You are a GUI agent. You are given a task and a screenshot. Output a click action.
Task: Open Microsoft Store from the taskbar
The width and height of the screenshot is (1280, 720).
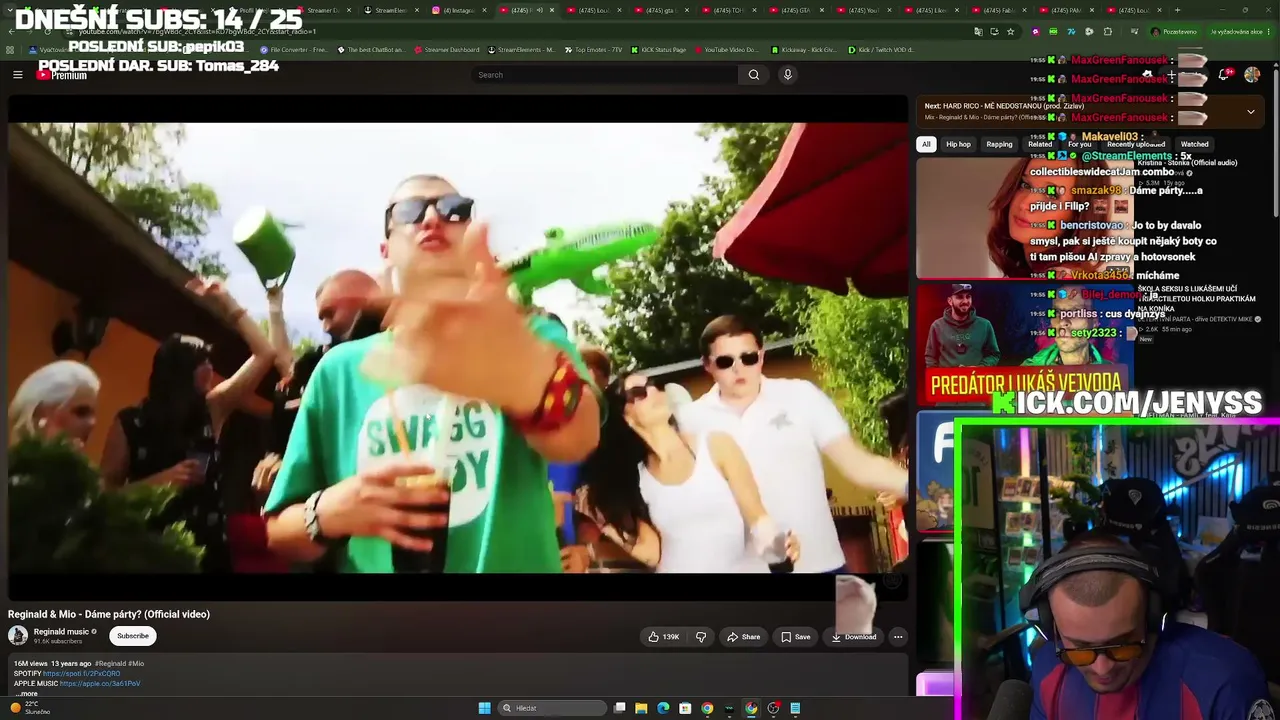685,708
